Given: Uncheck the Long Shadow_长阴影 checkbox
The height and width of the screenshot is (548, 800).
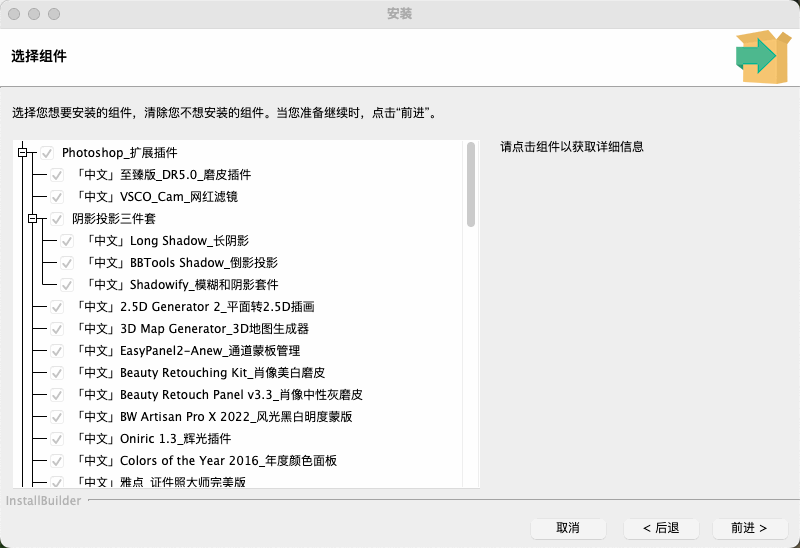Looking at the screenshot, I should tap(67, 241).
